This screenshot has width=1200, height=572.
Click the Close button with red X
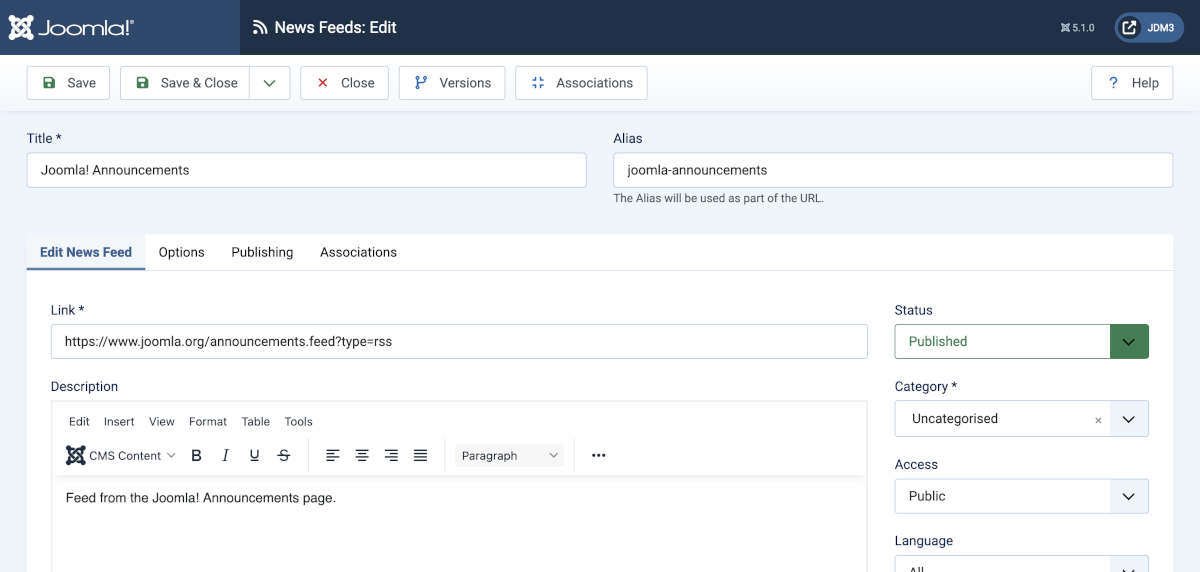click(x=345, y=83)
